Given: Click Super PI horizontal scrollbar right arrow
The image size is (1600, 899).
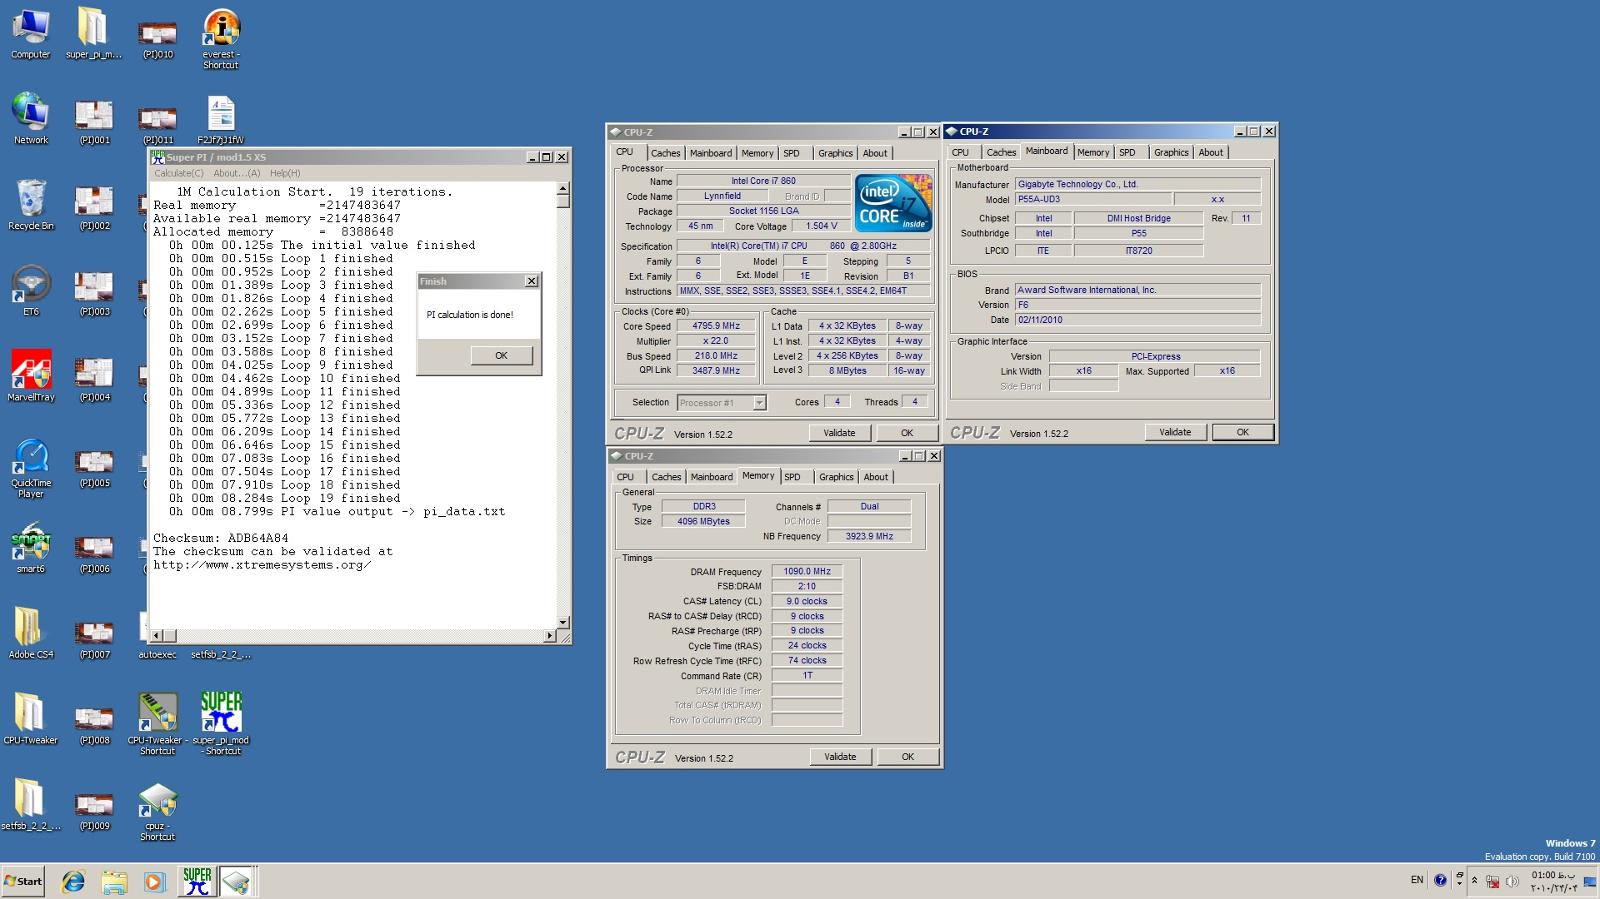Looking at the screenshot, I should pyautogui.click(x=550, y=635).
